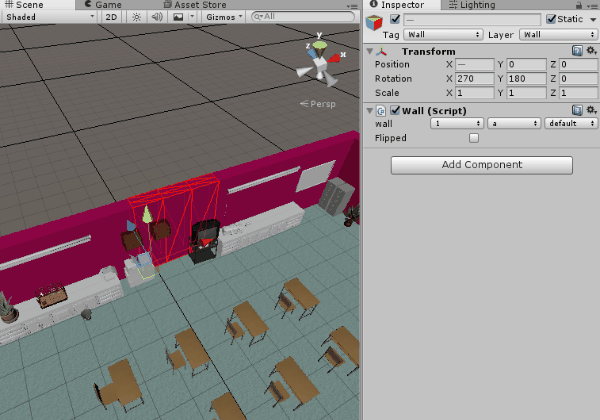Click the orientation gizmo in Scene view

(x=320, y=63)
